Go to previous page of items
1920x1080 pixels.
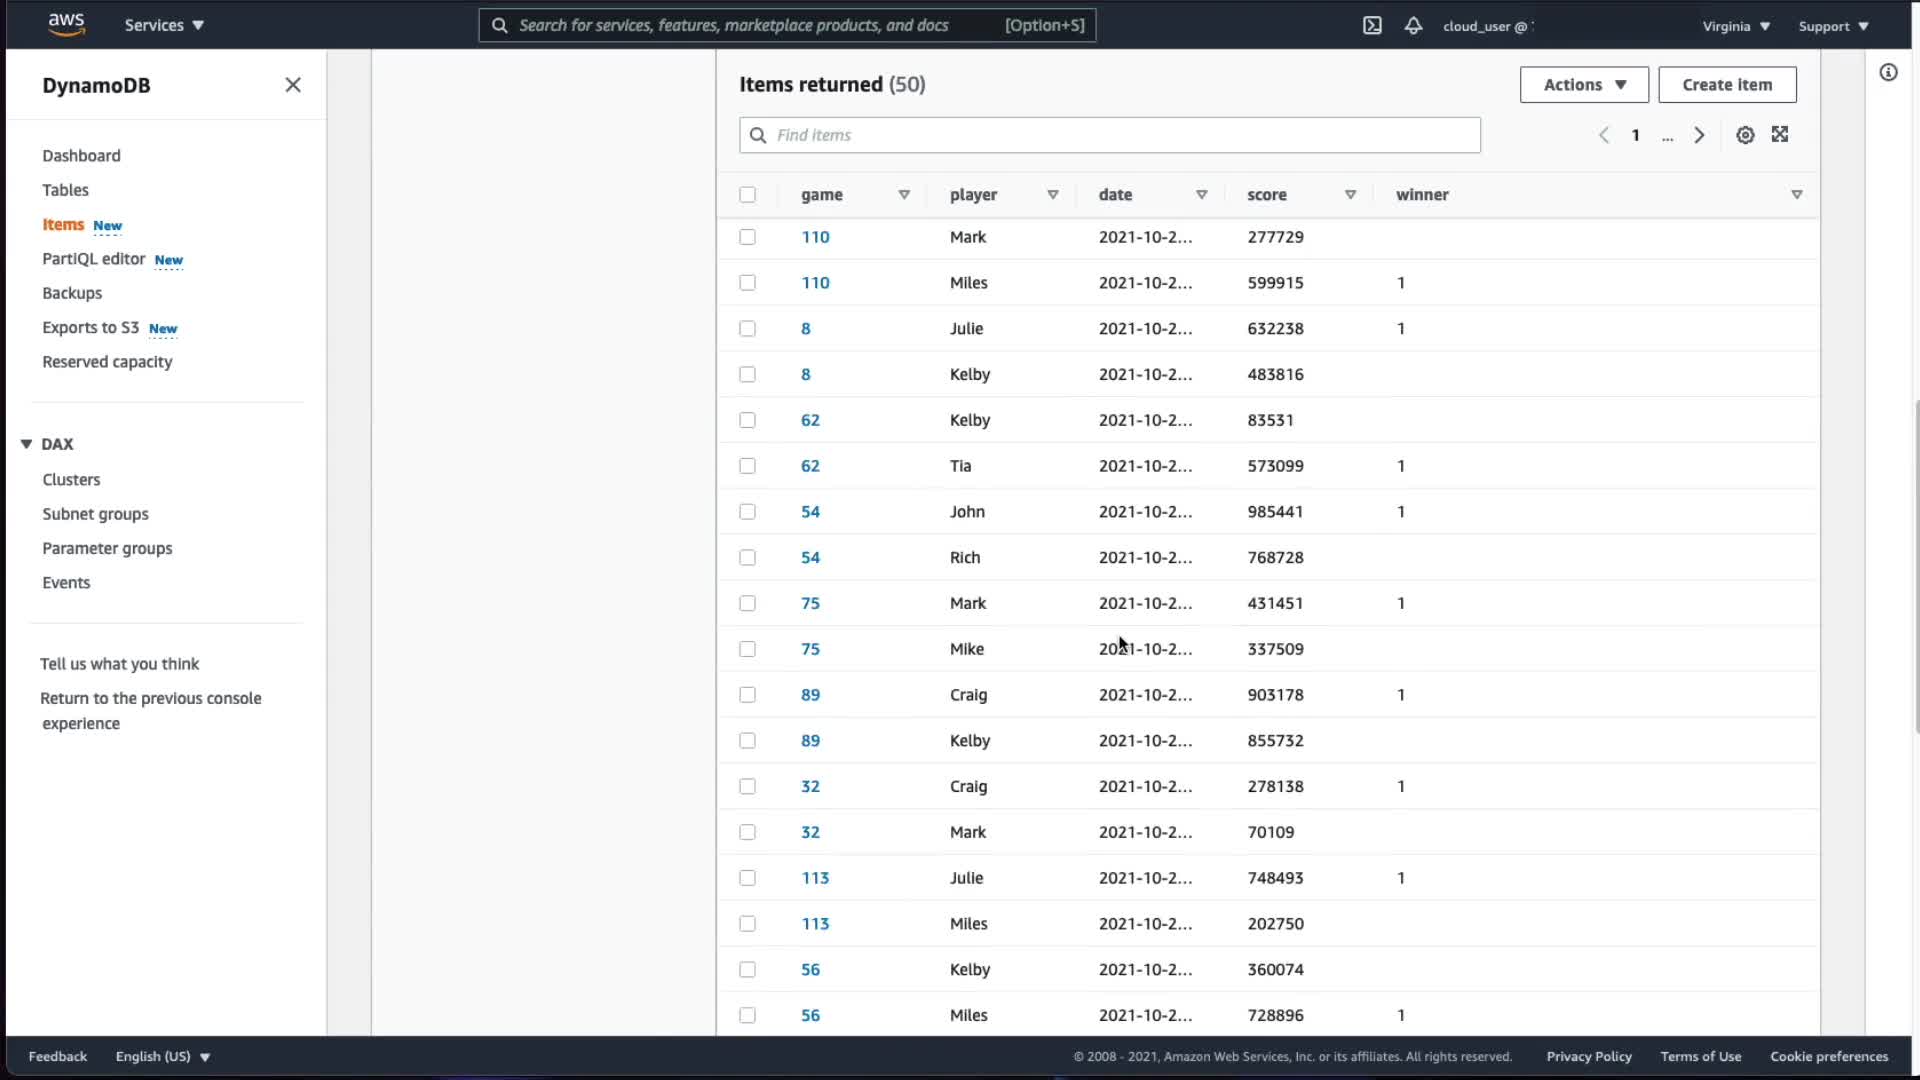tap(1604, 135)
